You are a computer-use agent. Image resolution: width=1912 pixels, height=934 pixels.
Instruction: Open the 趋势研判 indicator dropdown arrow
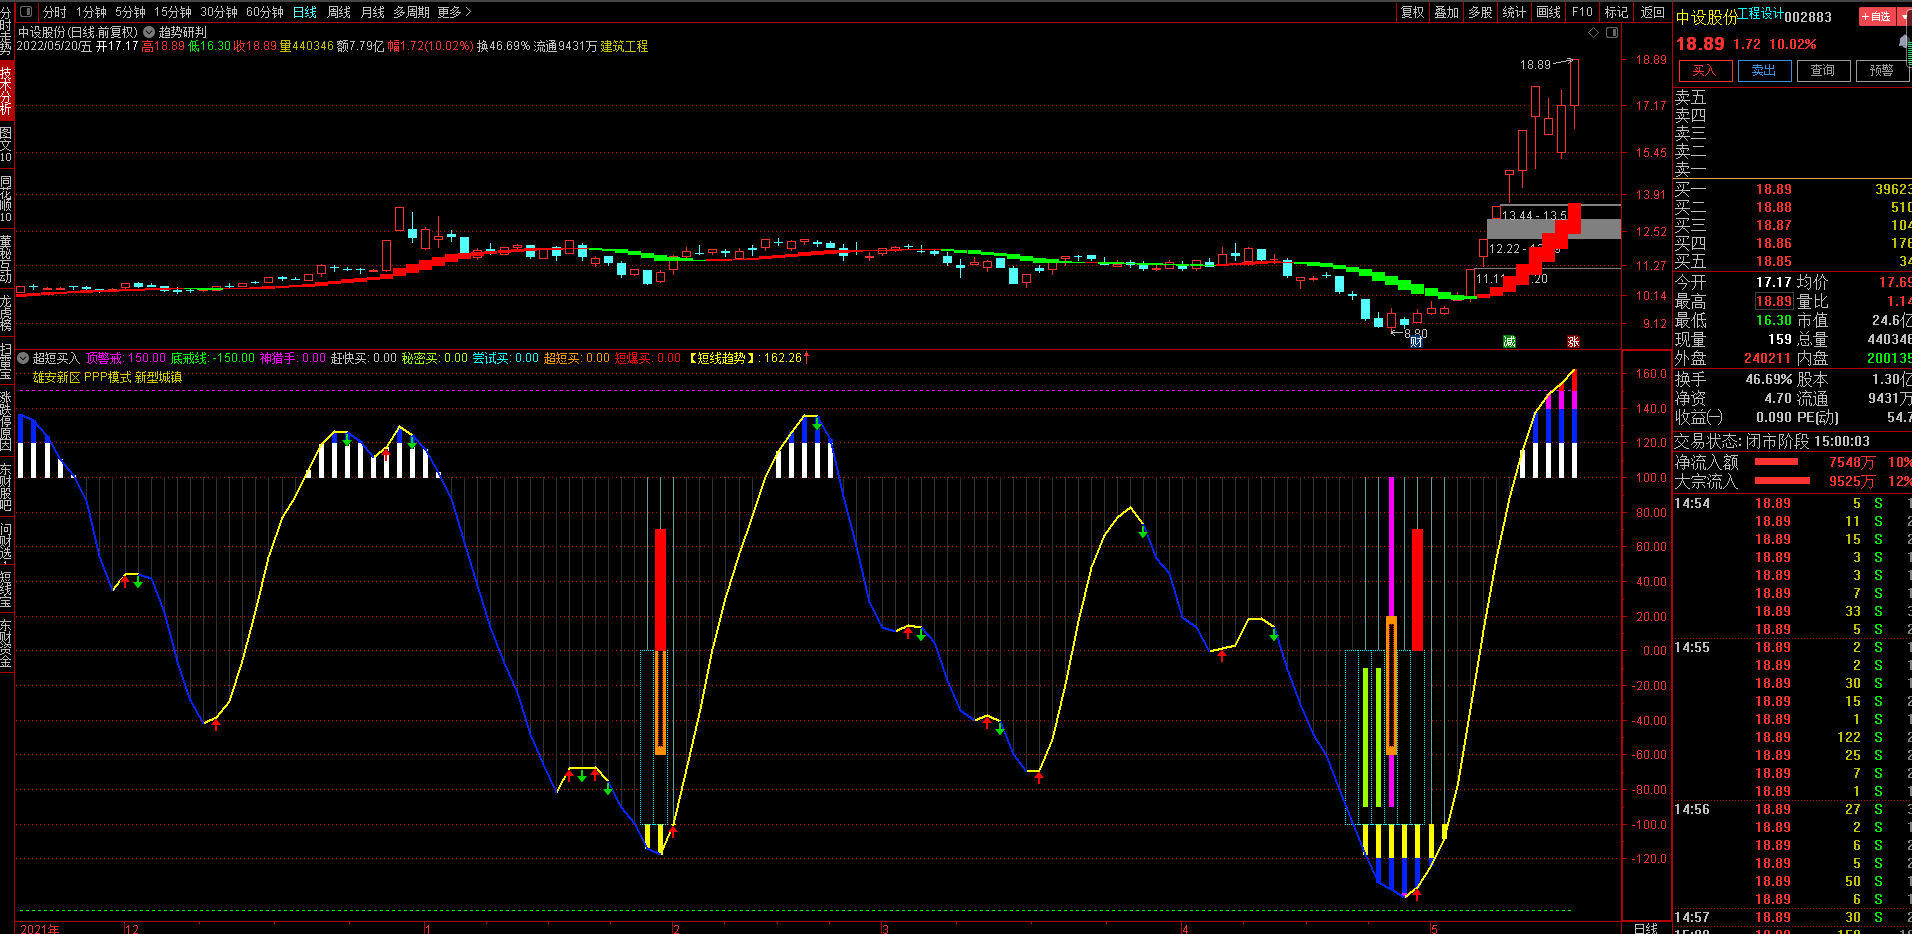pyautogui.click(x=149, y=32)
